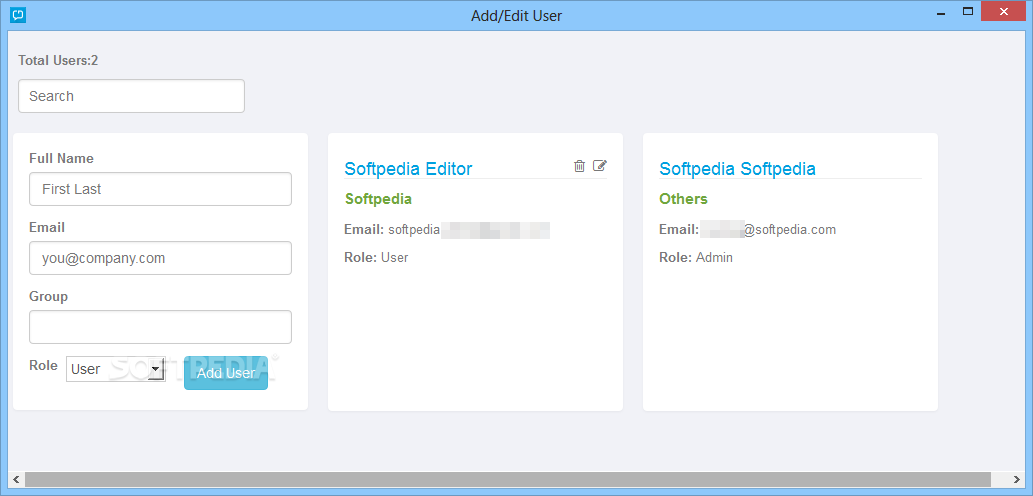Viewport: 1033px width, 496px height.
Task: Click the Total Users:2 text
Action: click(x=58, y=61)
